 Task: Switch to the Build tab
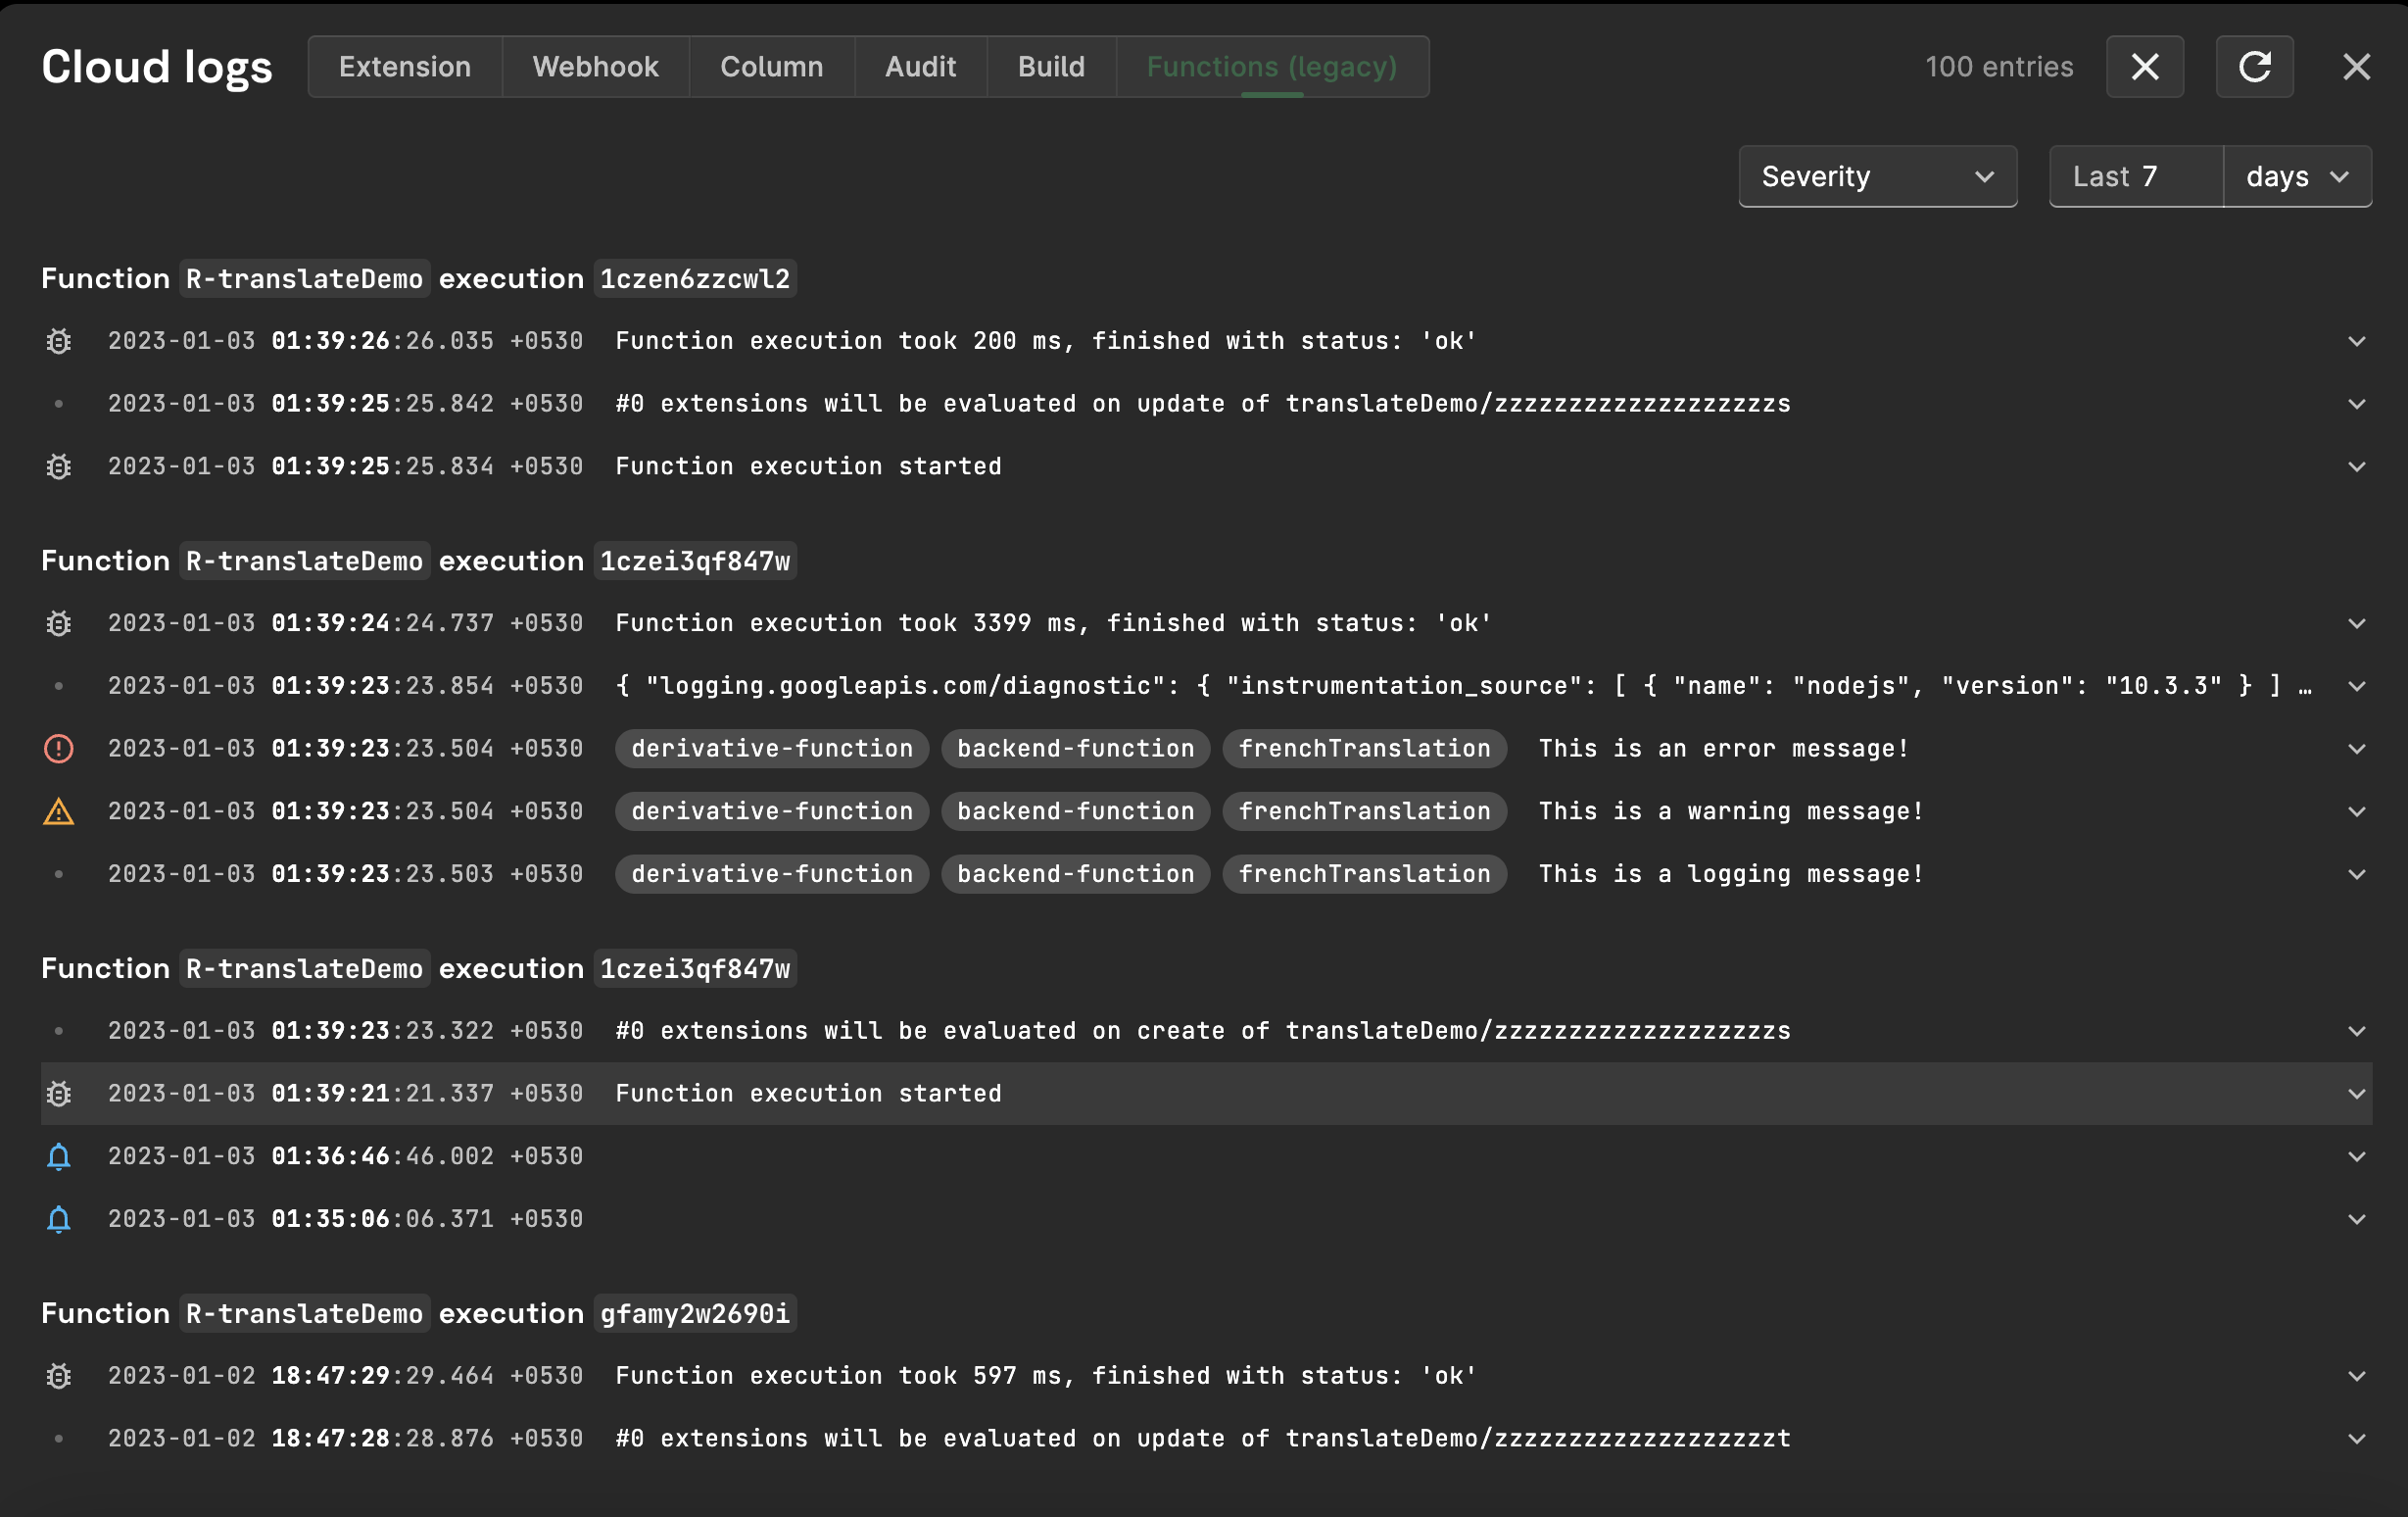pos(1050,67)
